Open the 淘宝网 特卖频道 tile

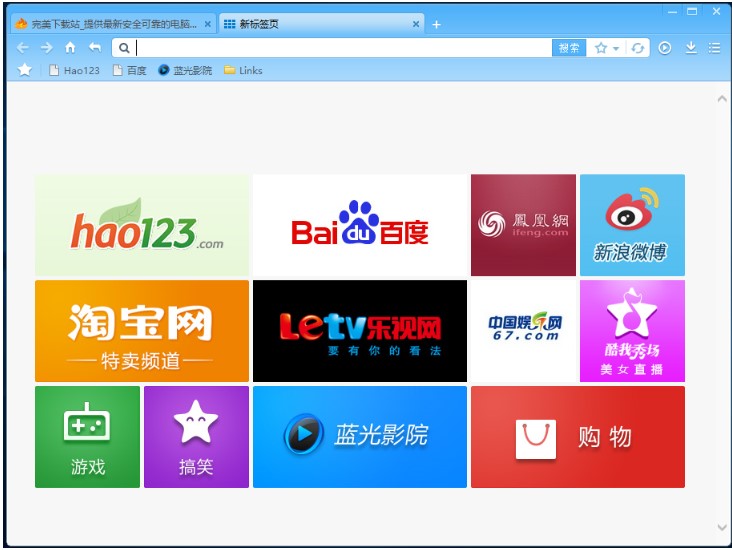[142, 331]
